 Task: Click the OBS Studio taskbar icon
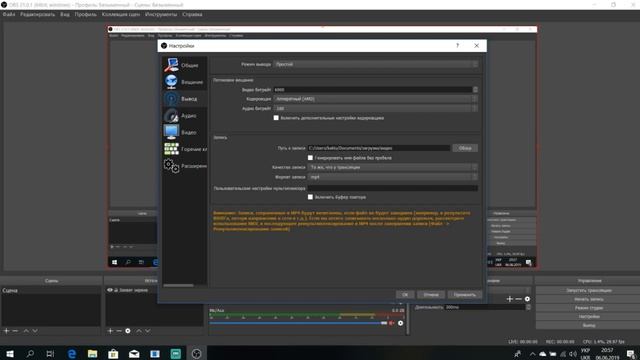click(196, 353)
